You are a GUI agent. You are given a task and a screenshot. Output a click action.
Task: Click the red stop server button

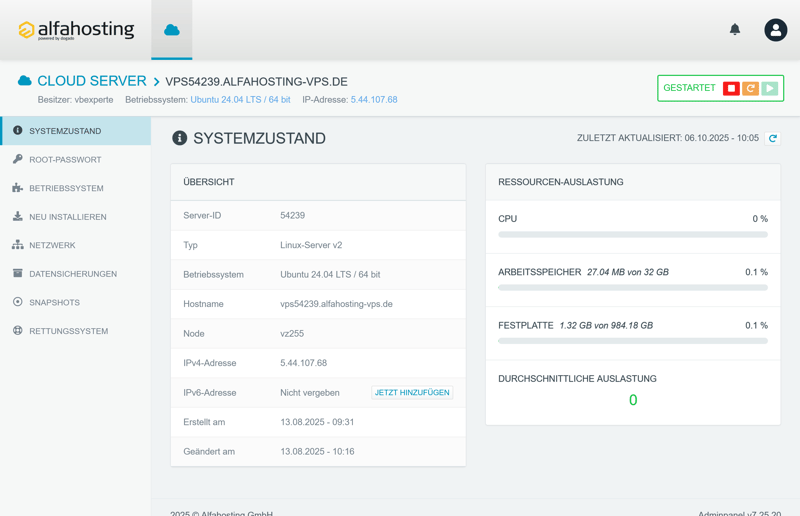click(x=731, y=89)
